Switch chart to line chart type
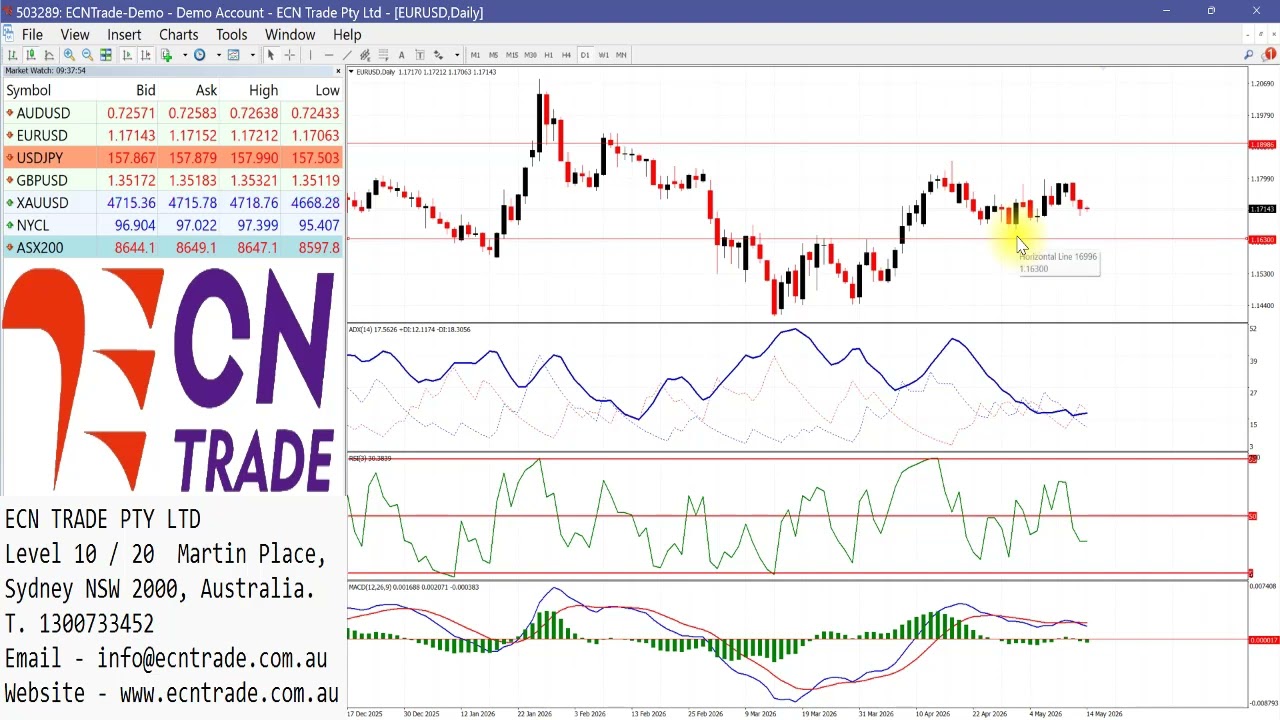Screen dimensions: 1280x720 (49, 55)
